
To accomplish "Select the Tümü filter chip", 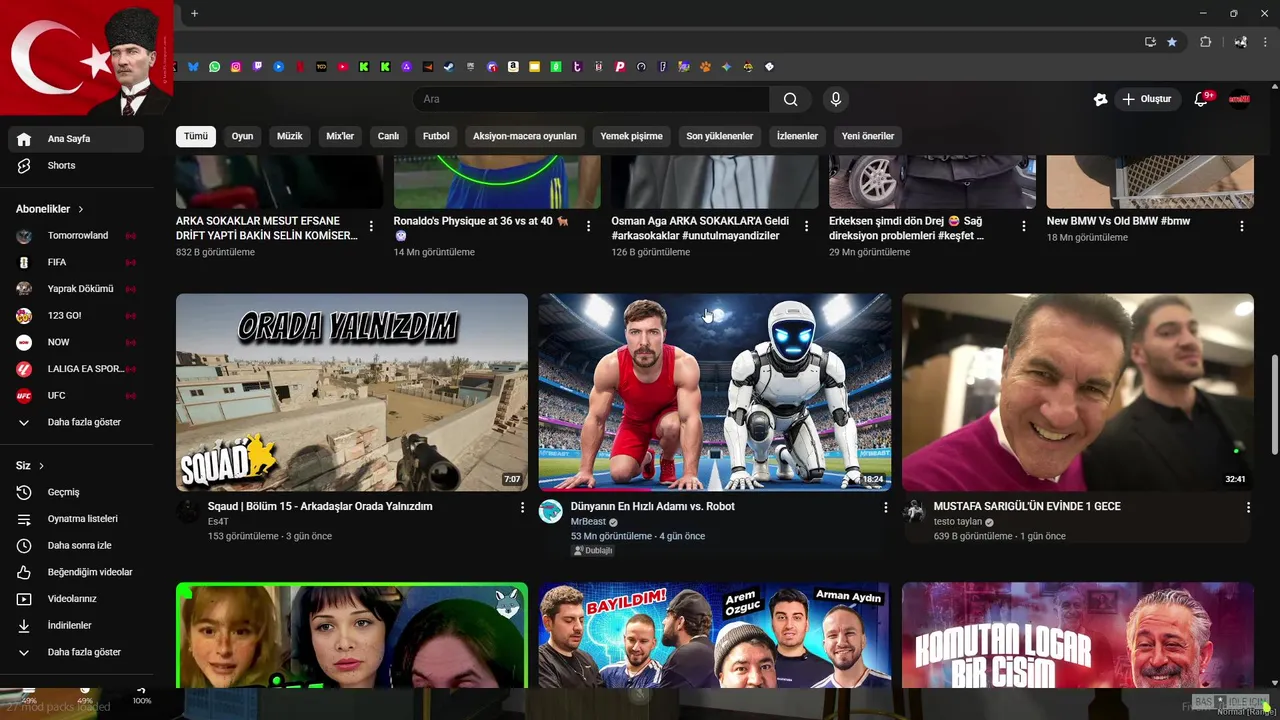I will click(196, 136).
